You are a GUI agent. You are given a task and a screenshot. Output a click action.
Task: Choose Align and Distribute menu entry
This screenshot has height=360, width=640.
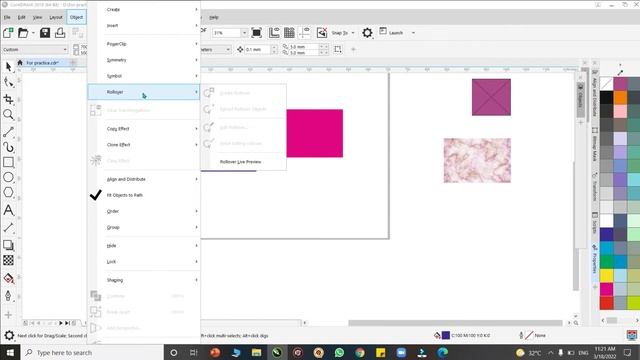point(144,179)
